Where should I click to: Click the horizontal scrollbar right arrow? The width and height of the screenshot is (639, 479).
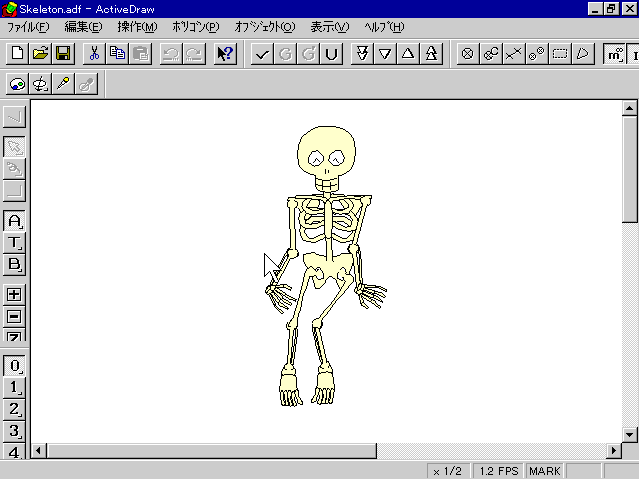(614, 451)
